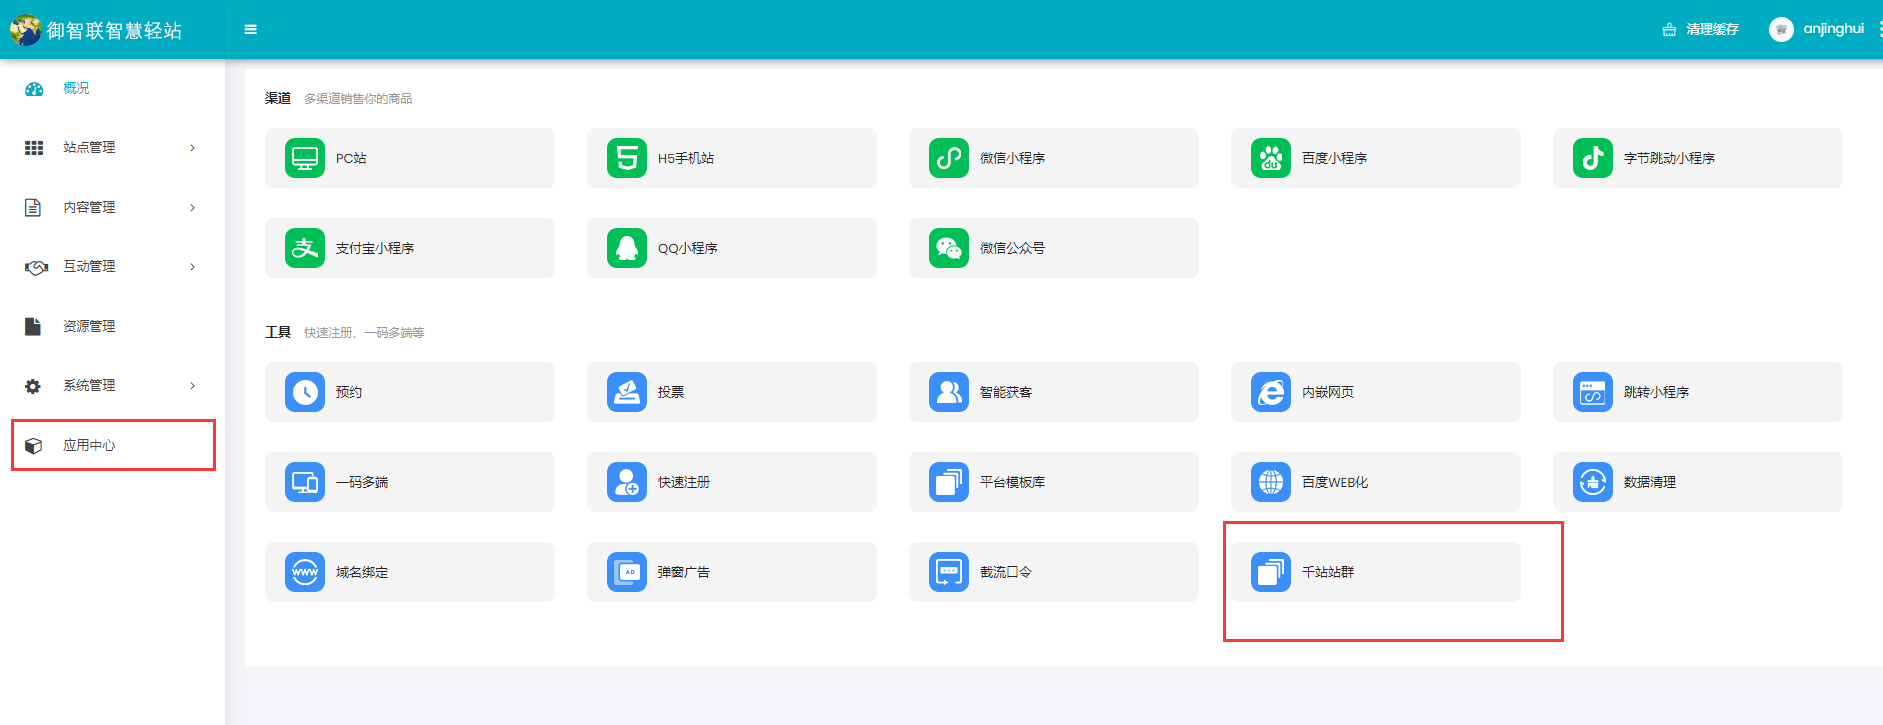
Task: Open the H5手机站 channel icon
Action: point(627,158)
